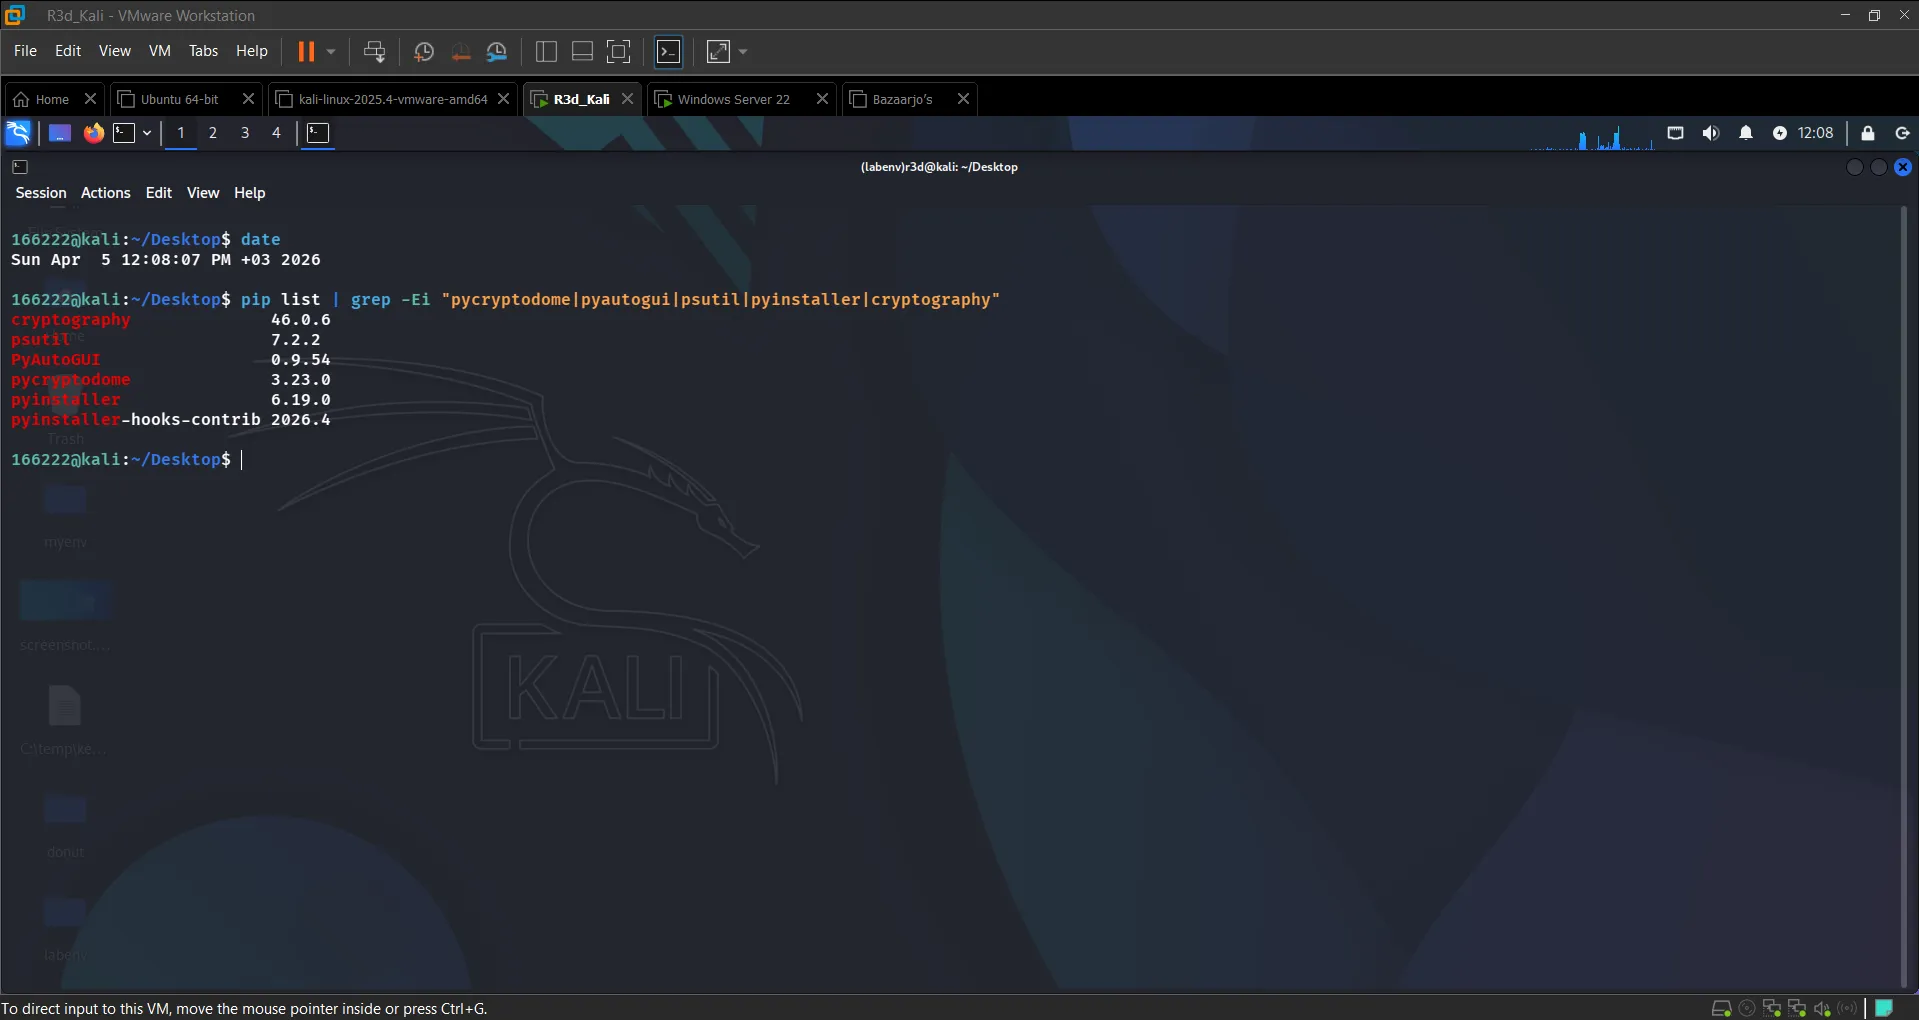The image size is (1919, 1020).
Task: Click the hard disk device status icon
Action: tap(1721, 1008)
